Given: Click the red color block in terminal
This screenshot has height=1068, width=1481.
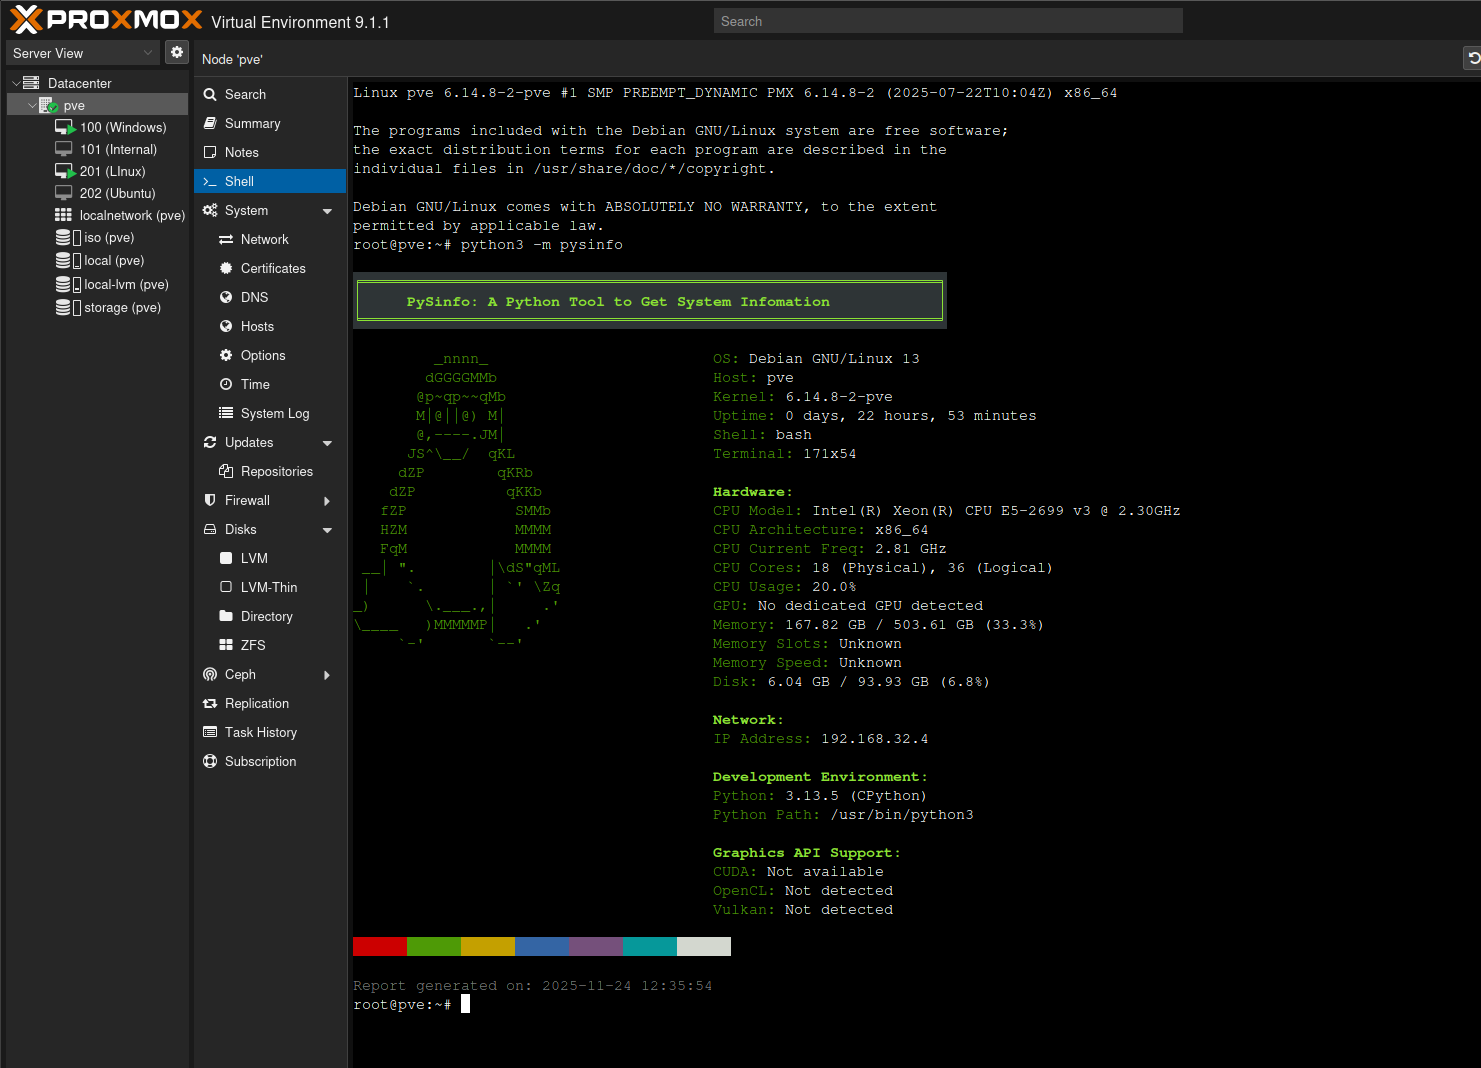Looking at the screenshot, I should (380, 946).
